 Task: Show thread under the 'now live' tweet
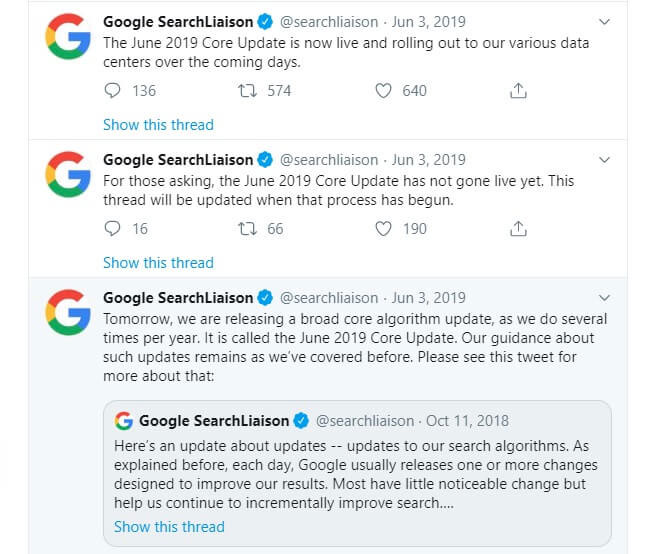158,125
